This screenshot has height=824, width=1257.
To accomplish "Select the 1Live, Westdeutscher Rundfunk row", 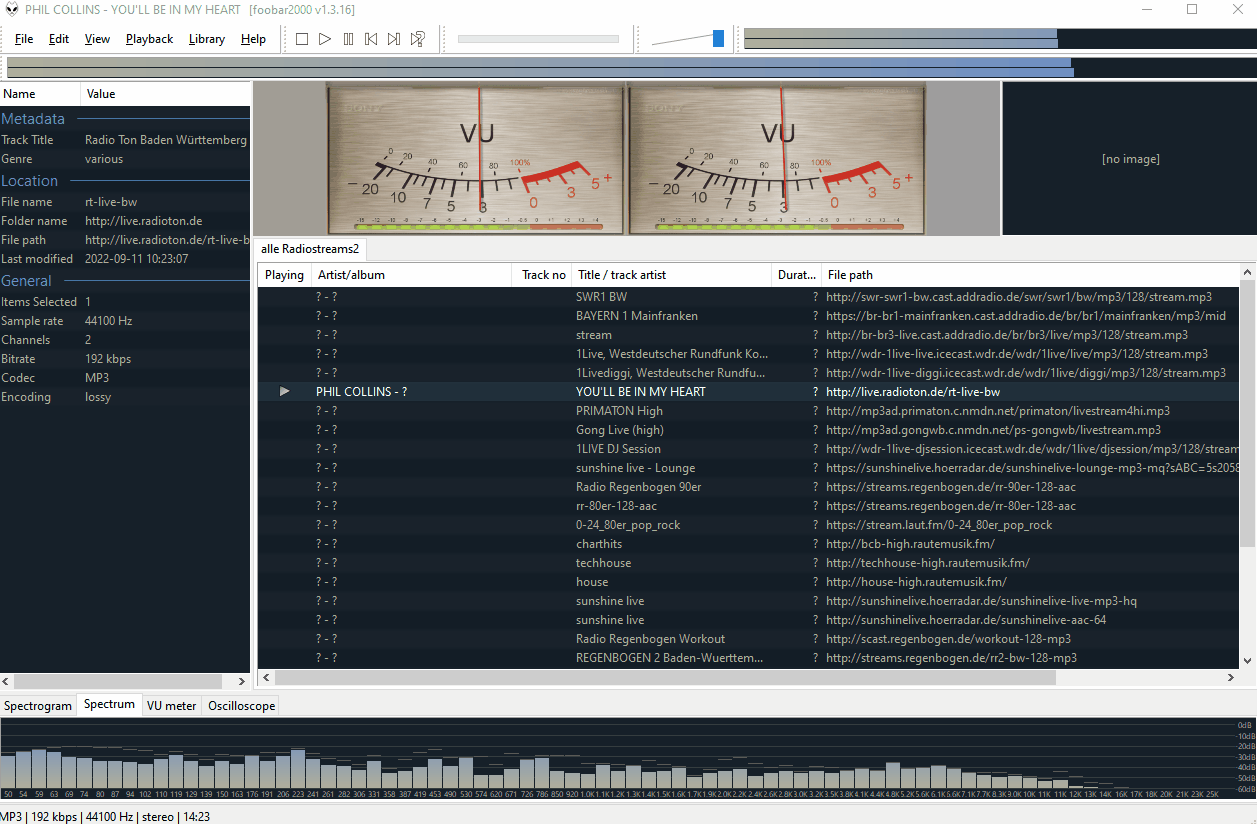I will 748,354.
